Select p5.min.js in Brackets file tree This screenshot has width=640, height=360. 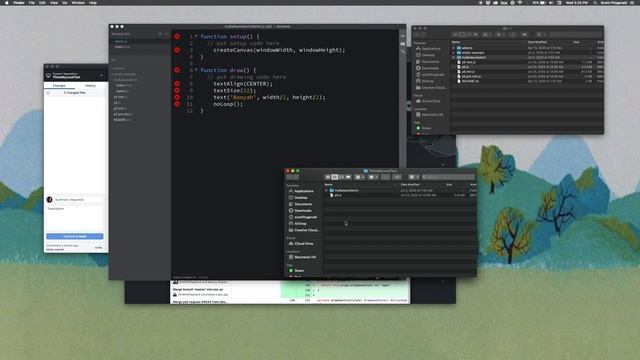(119, 109)
